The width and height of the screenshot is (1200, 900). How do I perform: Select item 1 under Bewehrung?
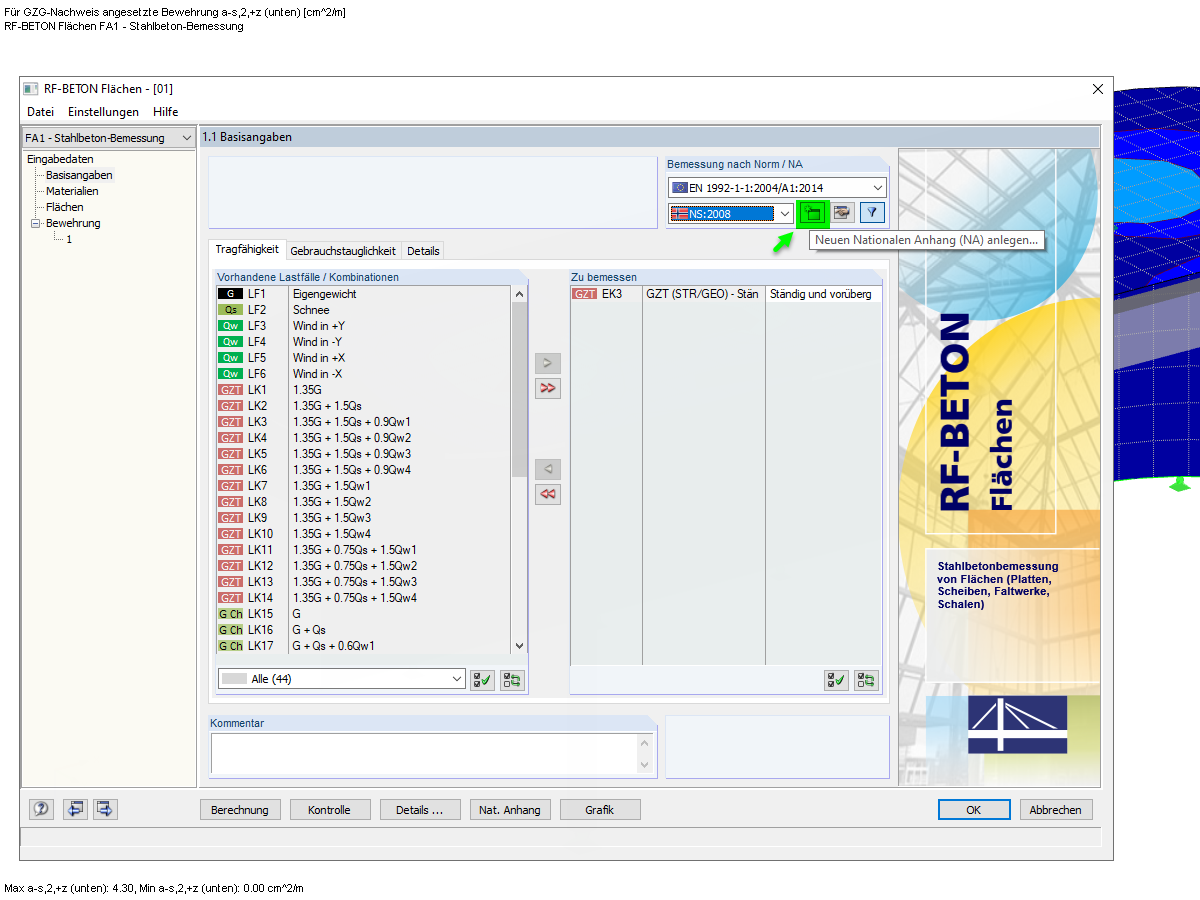tap(69, 239)
